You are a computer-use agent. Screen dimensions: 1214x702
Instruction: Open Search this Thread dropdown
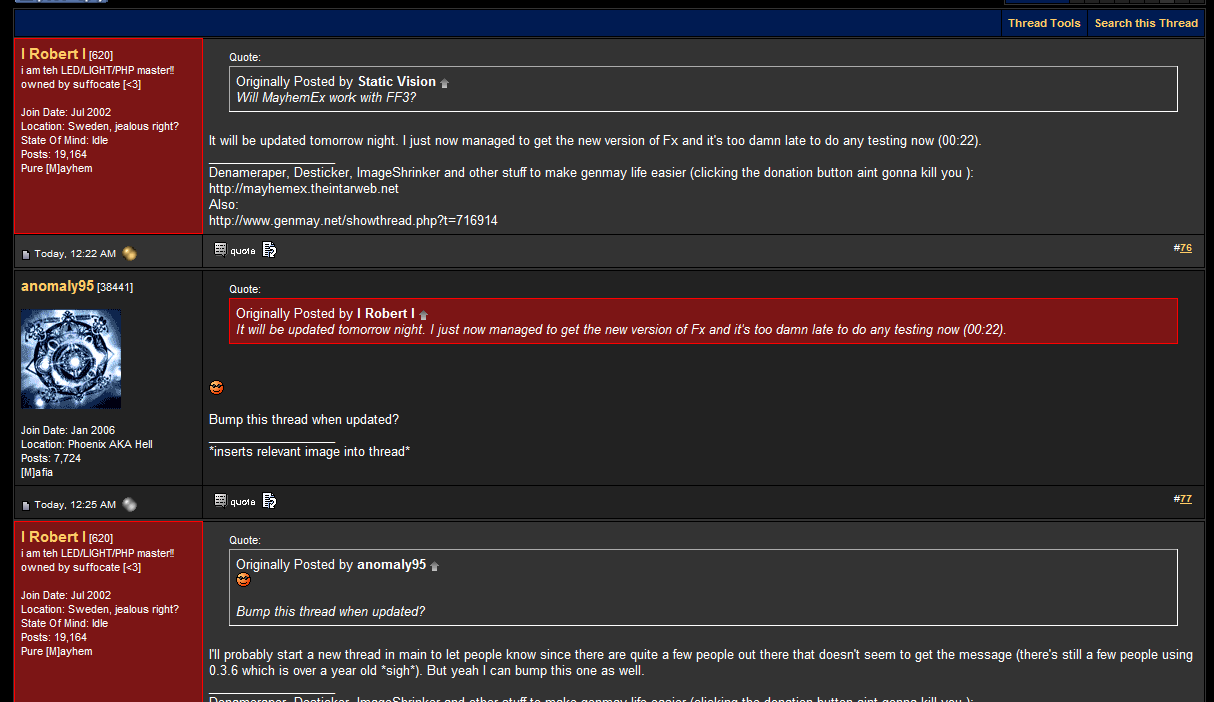pos(1146,23)
